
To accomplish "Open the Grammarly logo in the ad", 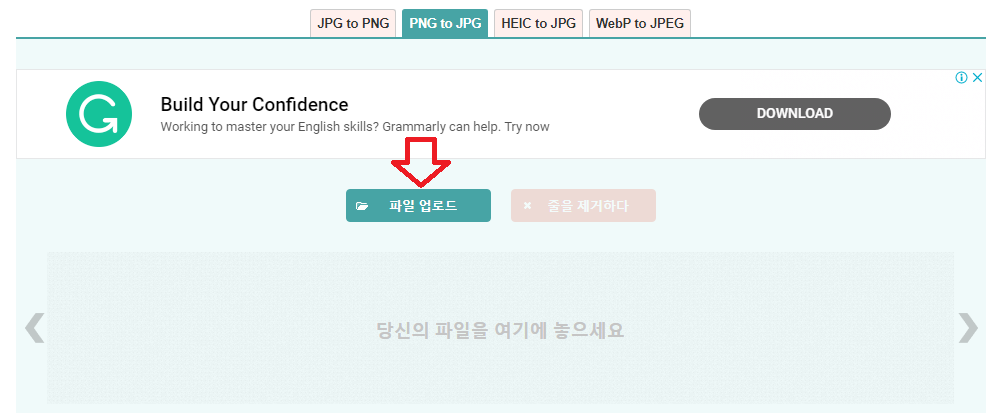I will pos(99,114).
